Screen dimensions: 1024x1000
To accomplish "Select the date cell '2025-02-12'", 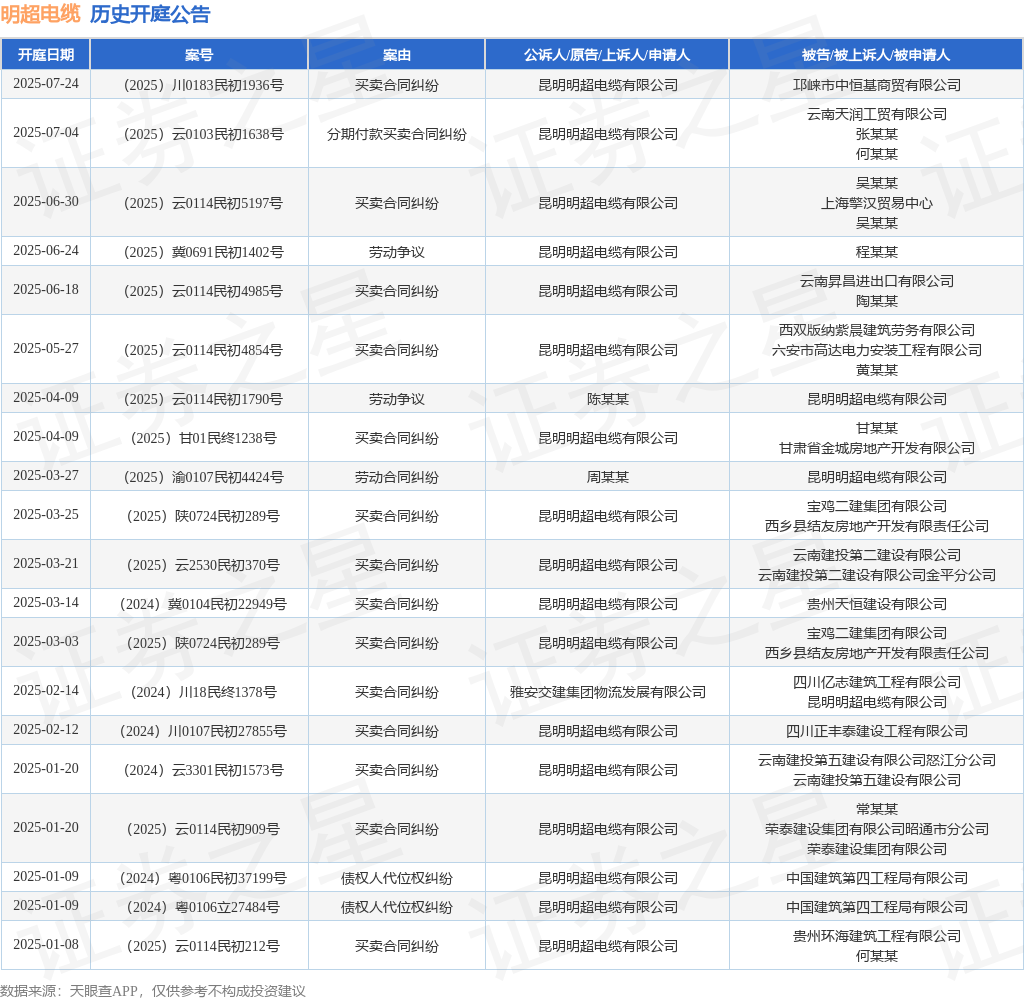I will click(x=46, y=730).
